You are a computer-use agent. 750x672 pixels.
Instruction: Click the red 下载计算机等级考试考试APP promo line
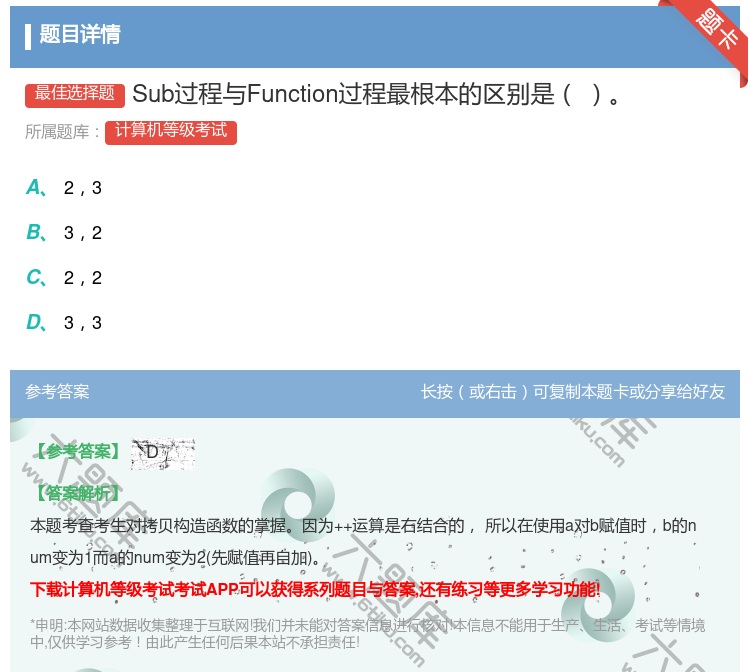click(x=315, y=589)
